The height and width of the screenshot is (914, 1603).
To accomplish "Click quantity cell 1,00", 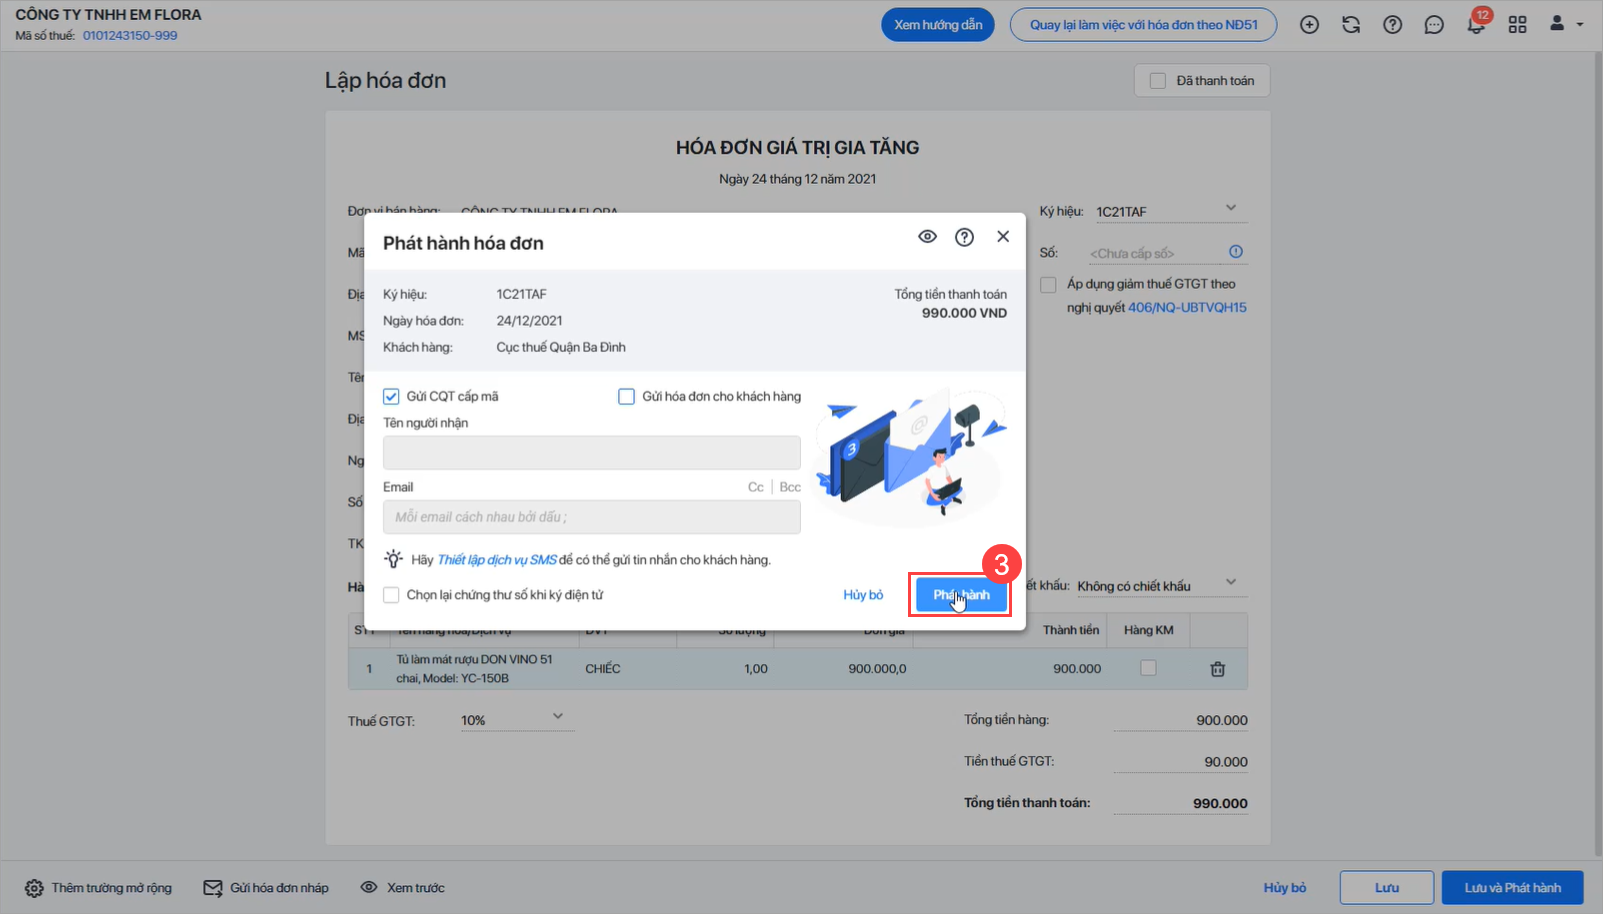I will (756, 669).
